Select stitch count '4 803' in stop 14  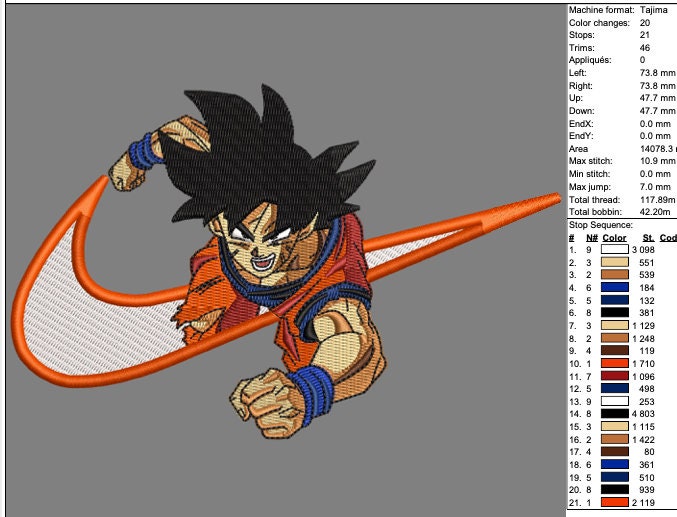coord(643,414)
